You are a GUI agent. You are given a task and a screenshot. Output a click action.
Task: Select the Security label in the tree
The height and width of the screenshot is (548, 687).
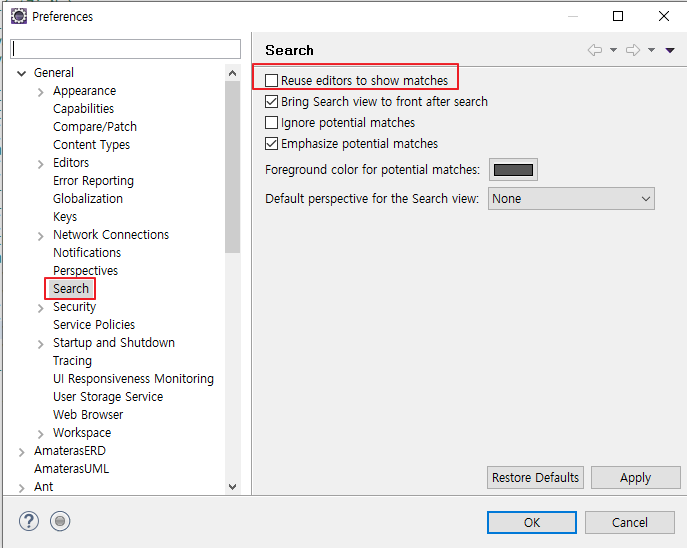[74, 307]
